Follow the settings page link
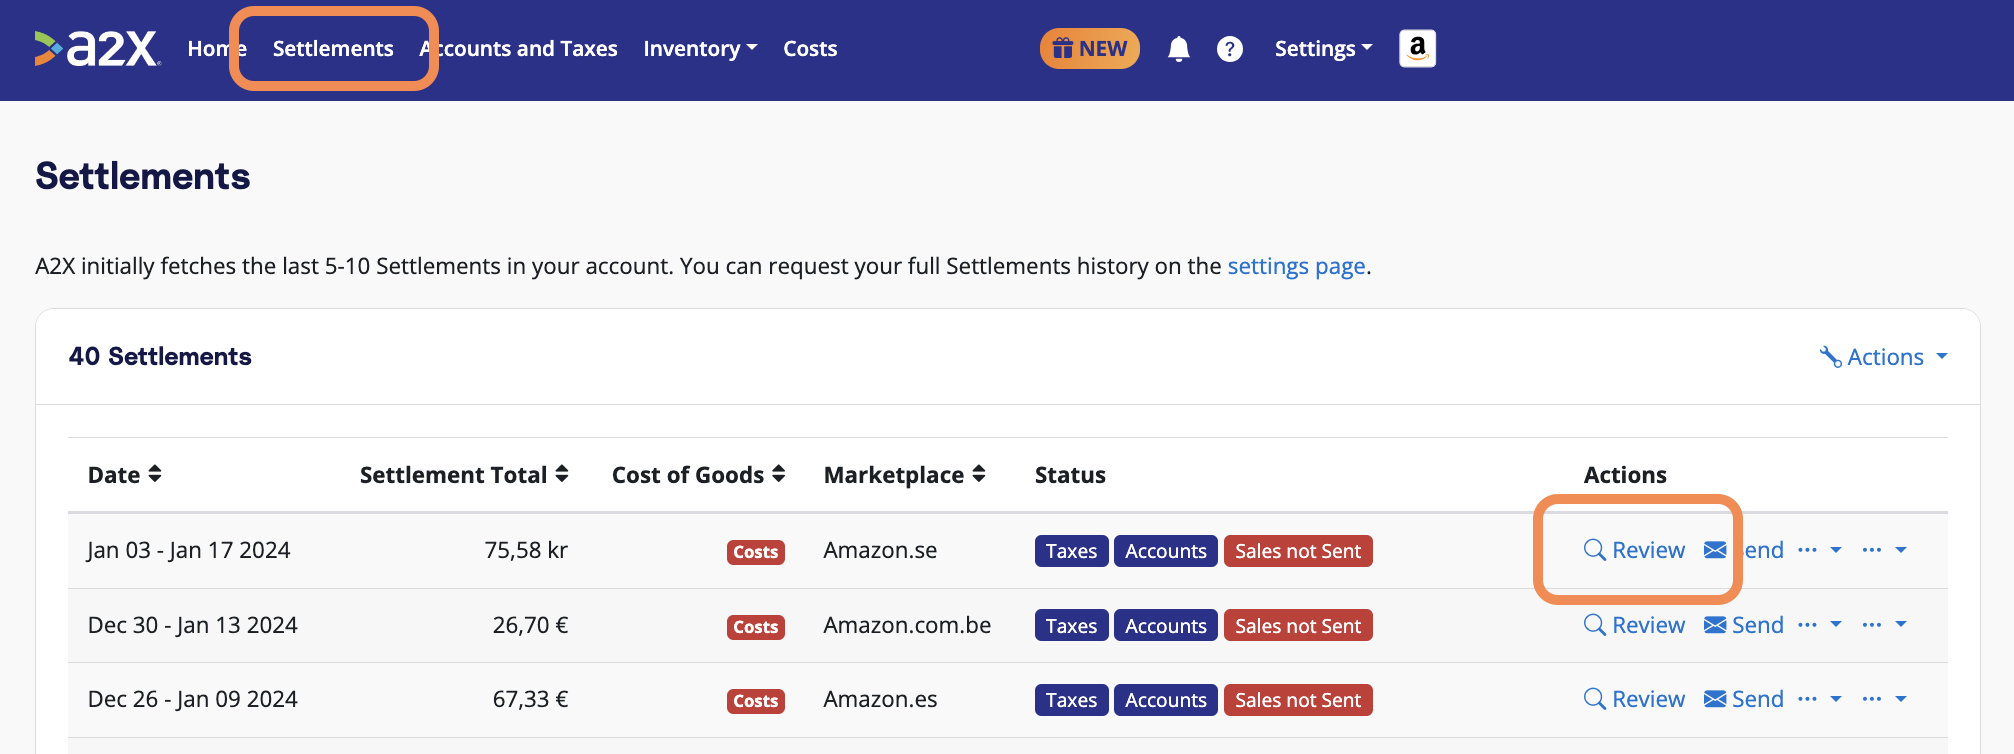 click(x=1296, y=266)
